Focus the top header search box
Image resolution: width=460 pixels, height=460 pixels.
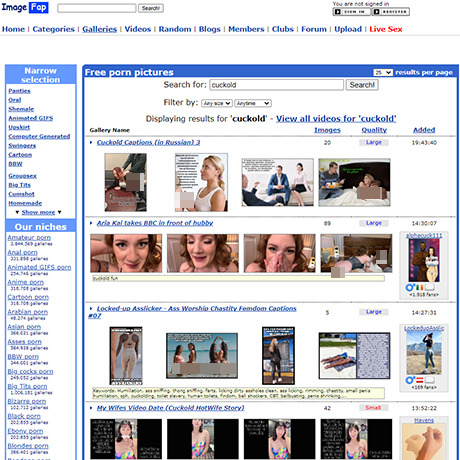point(97,8)
